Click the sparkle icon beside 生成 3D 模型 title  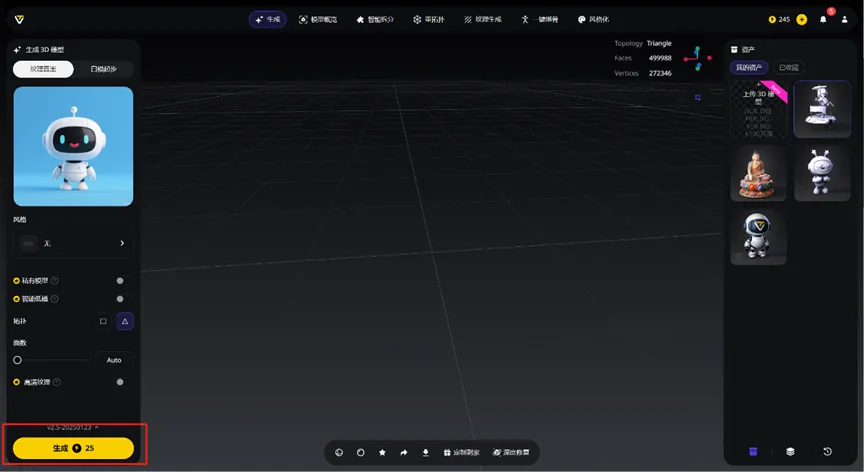pos(18,50)
